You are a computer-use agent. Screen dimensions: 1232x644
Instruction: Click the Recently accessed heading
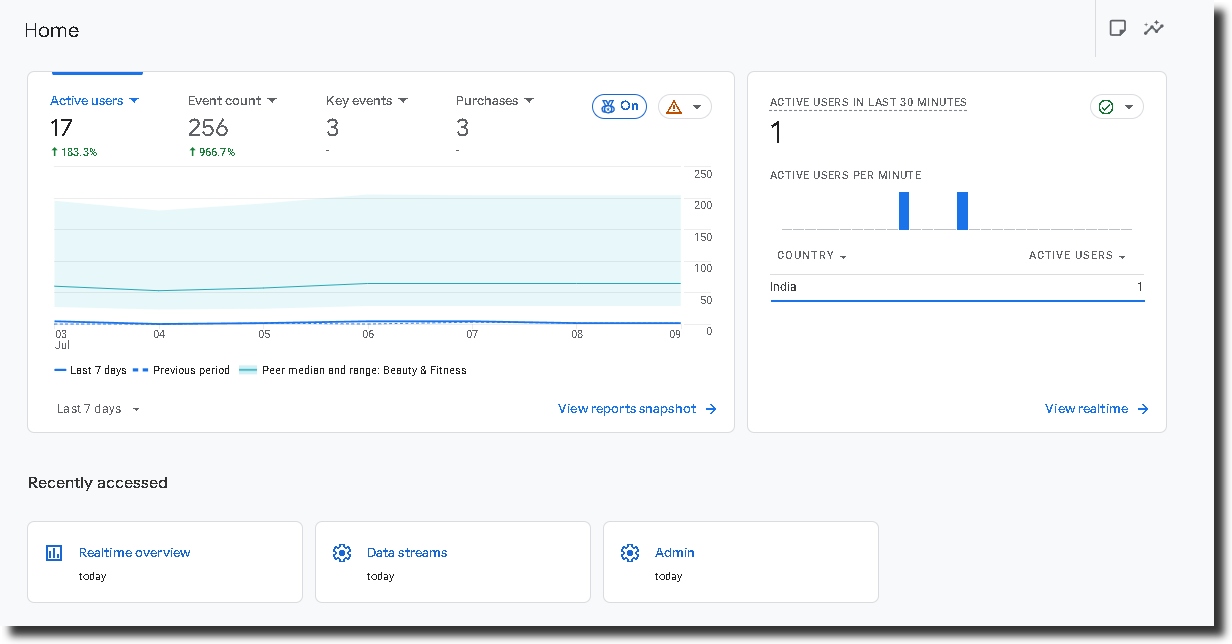click(x=98, y=483)
